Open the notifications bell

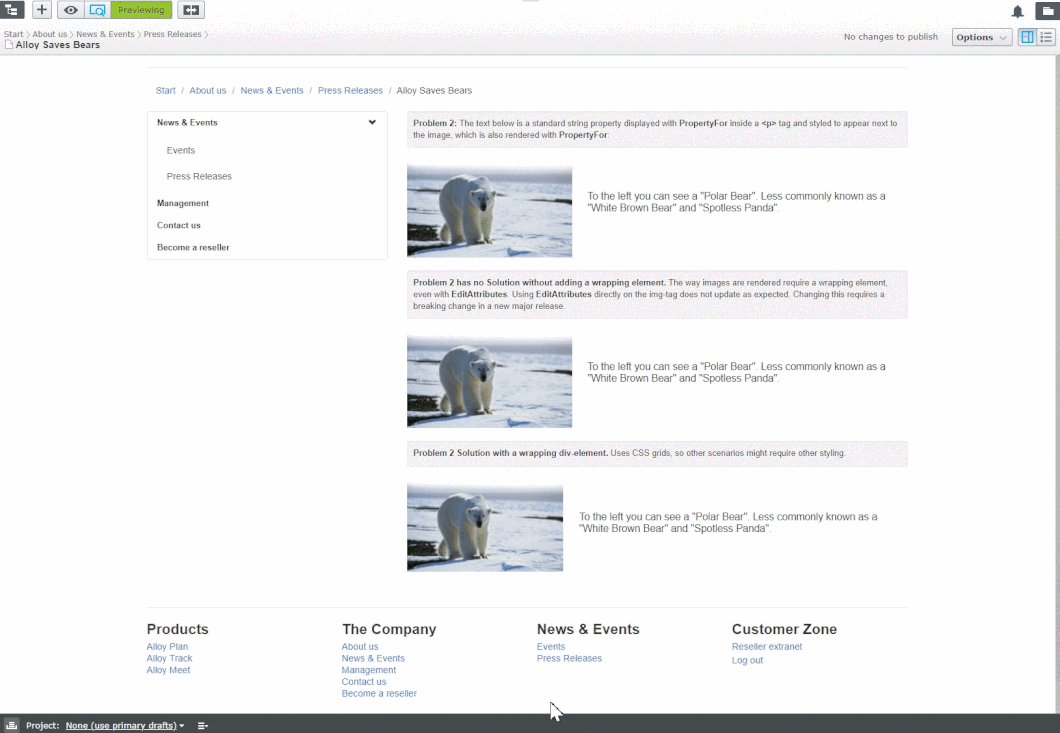[1017, 11]
